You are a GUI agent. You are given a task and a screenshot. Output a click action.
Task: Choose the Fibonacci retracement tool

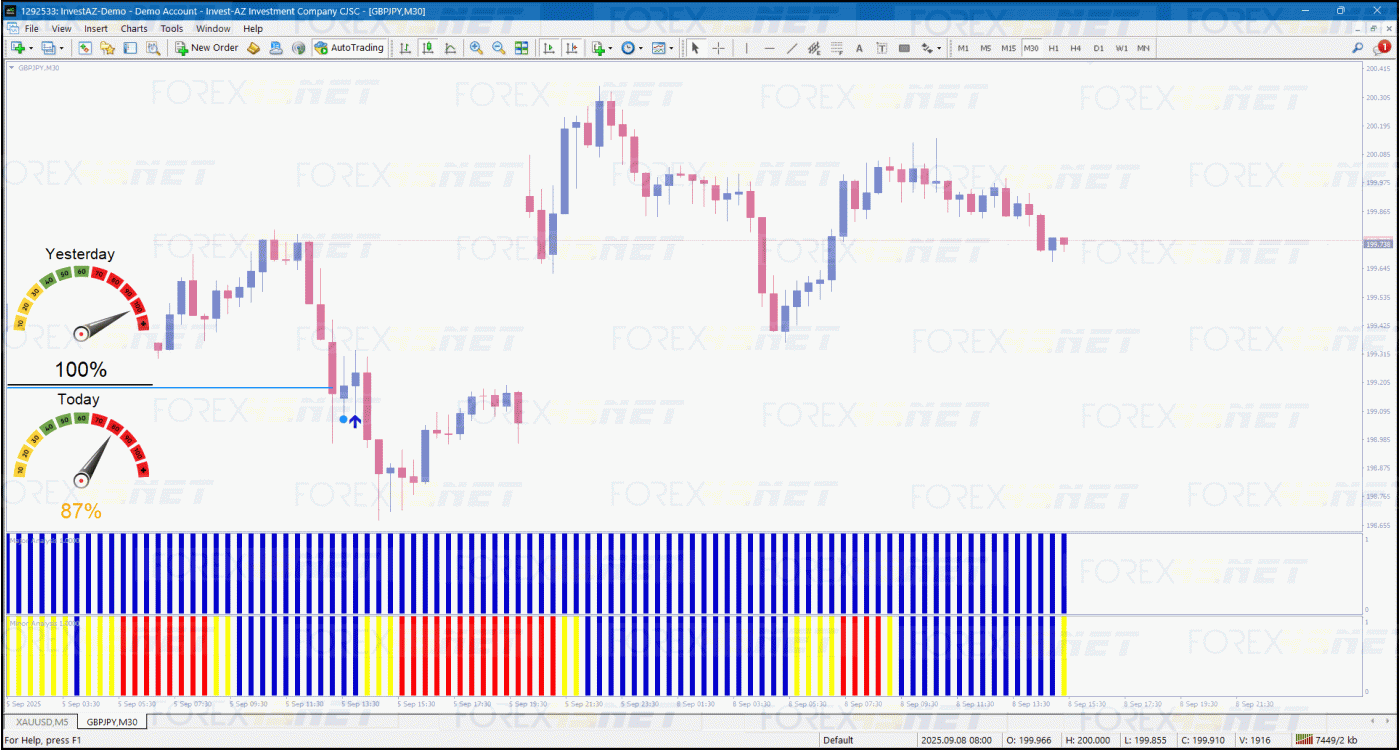tap(837, 48)
